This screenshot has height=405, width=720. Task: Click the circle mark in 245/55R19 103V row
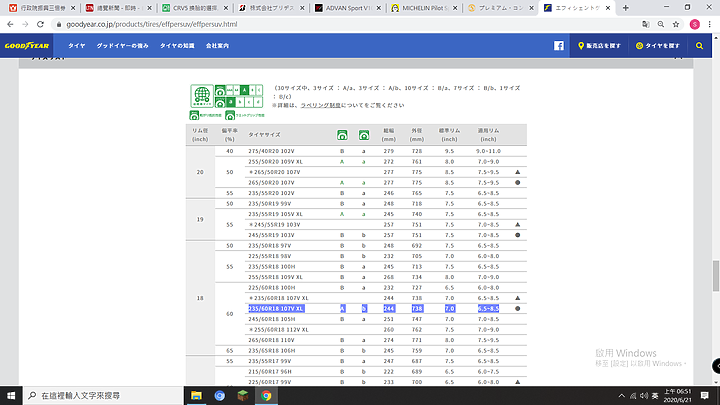click(518, 235)
